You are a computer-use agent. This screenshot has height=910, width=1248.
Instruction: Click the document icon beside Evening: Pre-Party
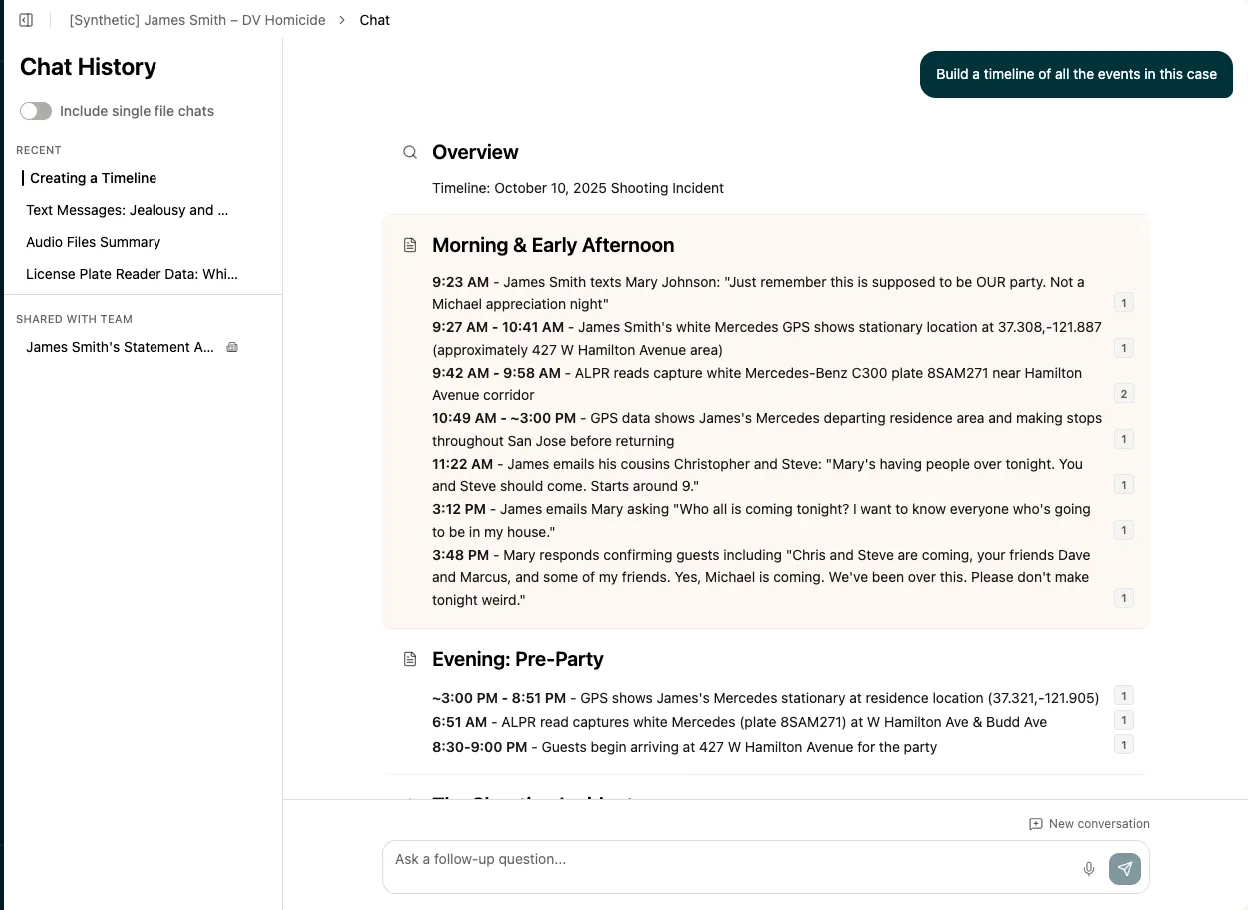pos(409,658)
